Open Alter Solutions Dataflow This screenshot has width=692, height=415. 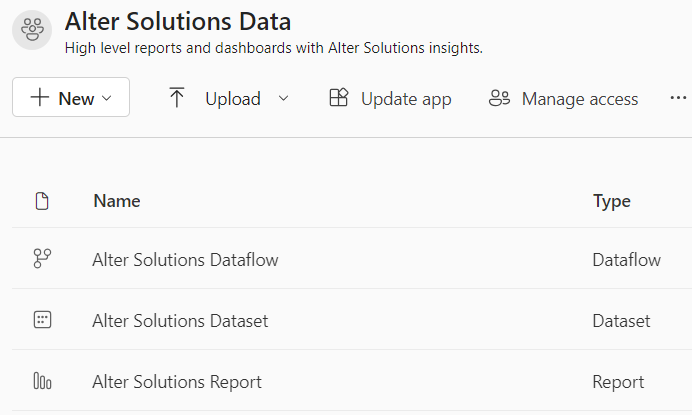[x=185, y=260]
